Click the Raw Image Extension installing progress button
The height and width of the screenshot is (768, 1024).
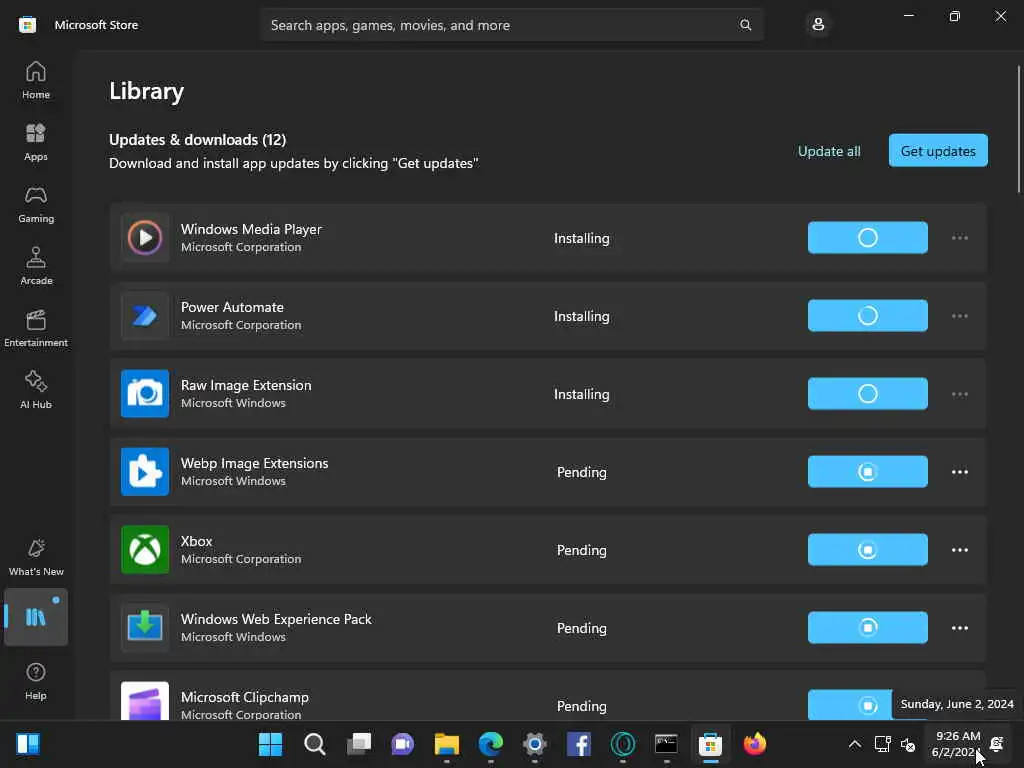point(867,394)
